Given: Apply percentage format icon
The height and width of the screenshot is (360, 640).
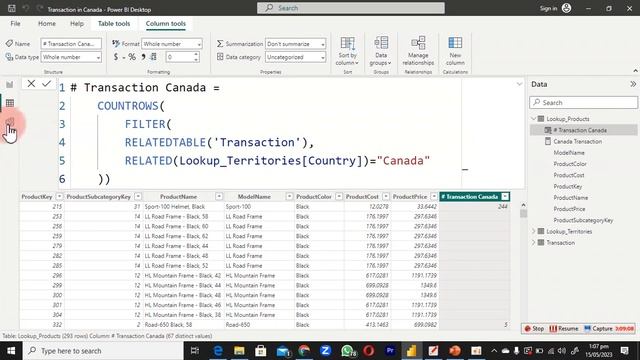Looking at the screenshot, I should 132,57.
